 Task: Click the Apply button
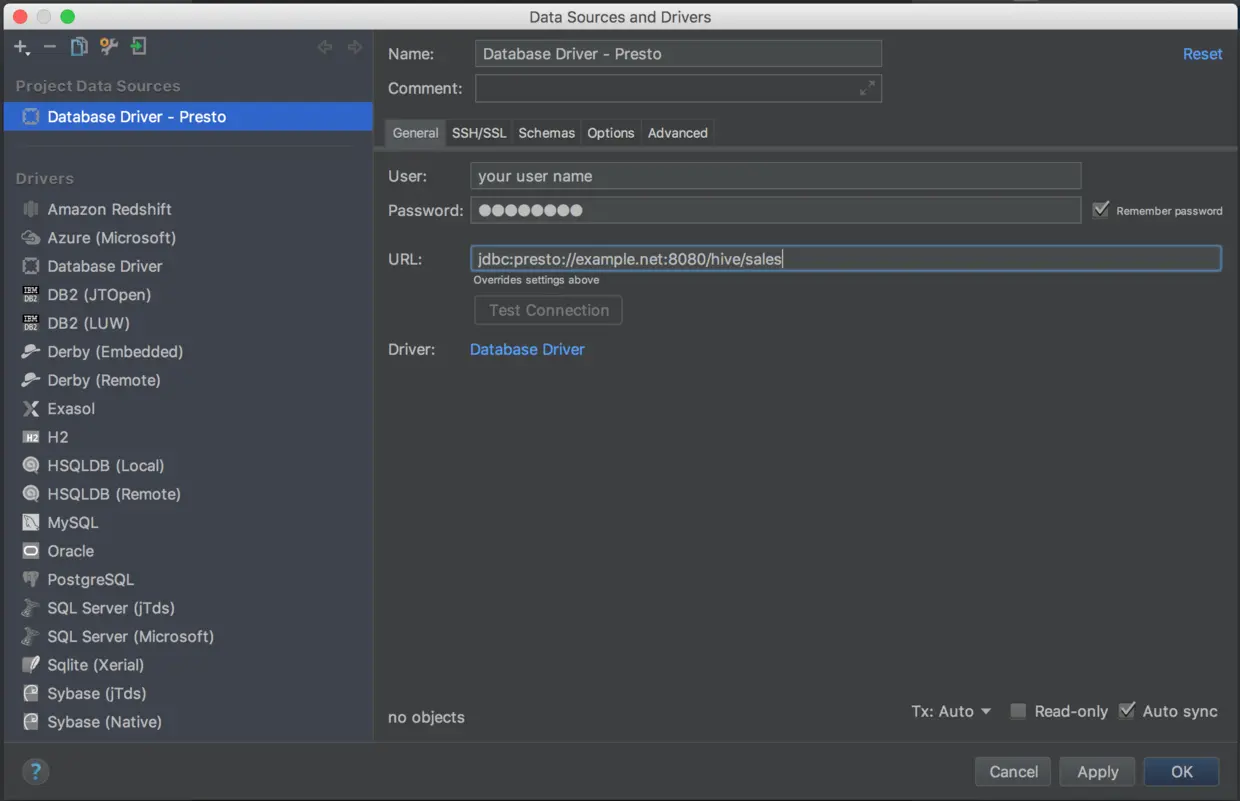click(1097, 771)
